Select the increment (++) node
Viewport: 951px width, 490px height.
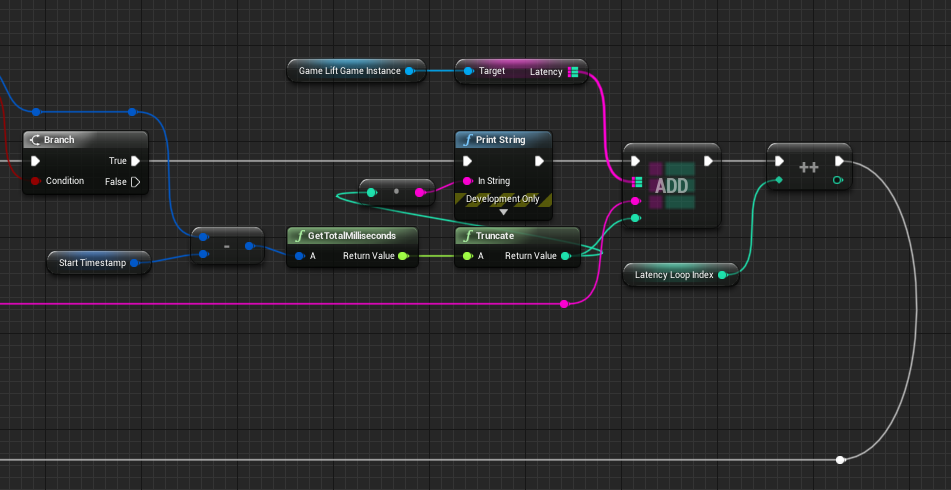pos(809,168)
